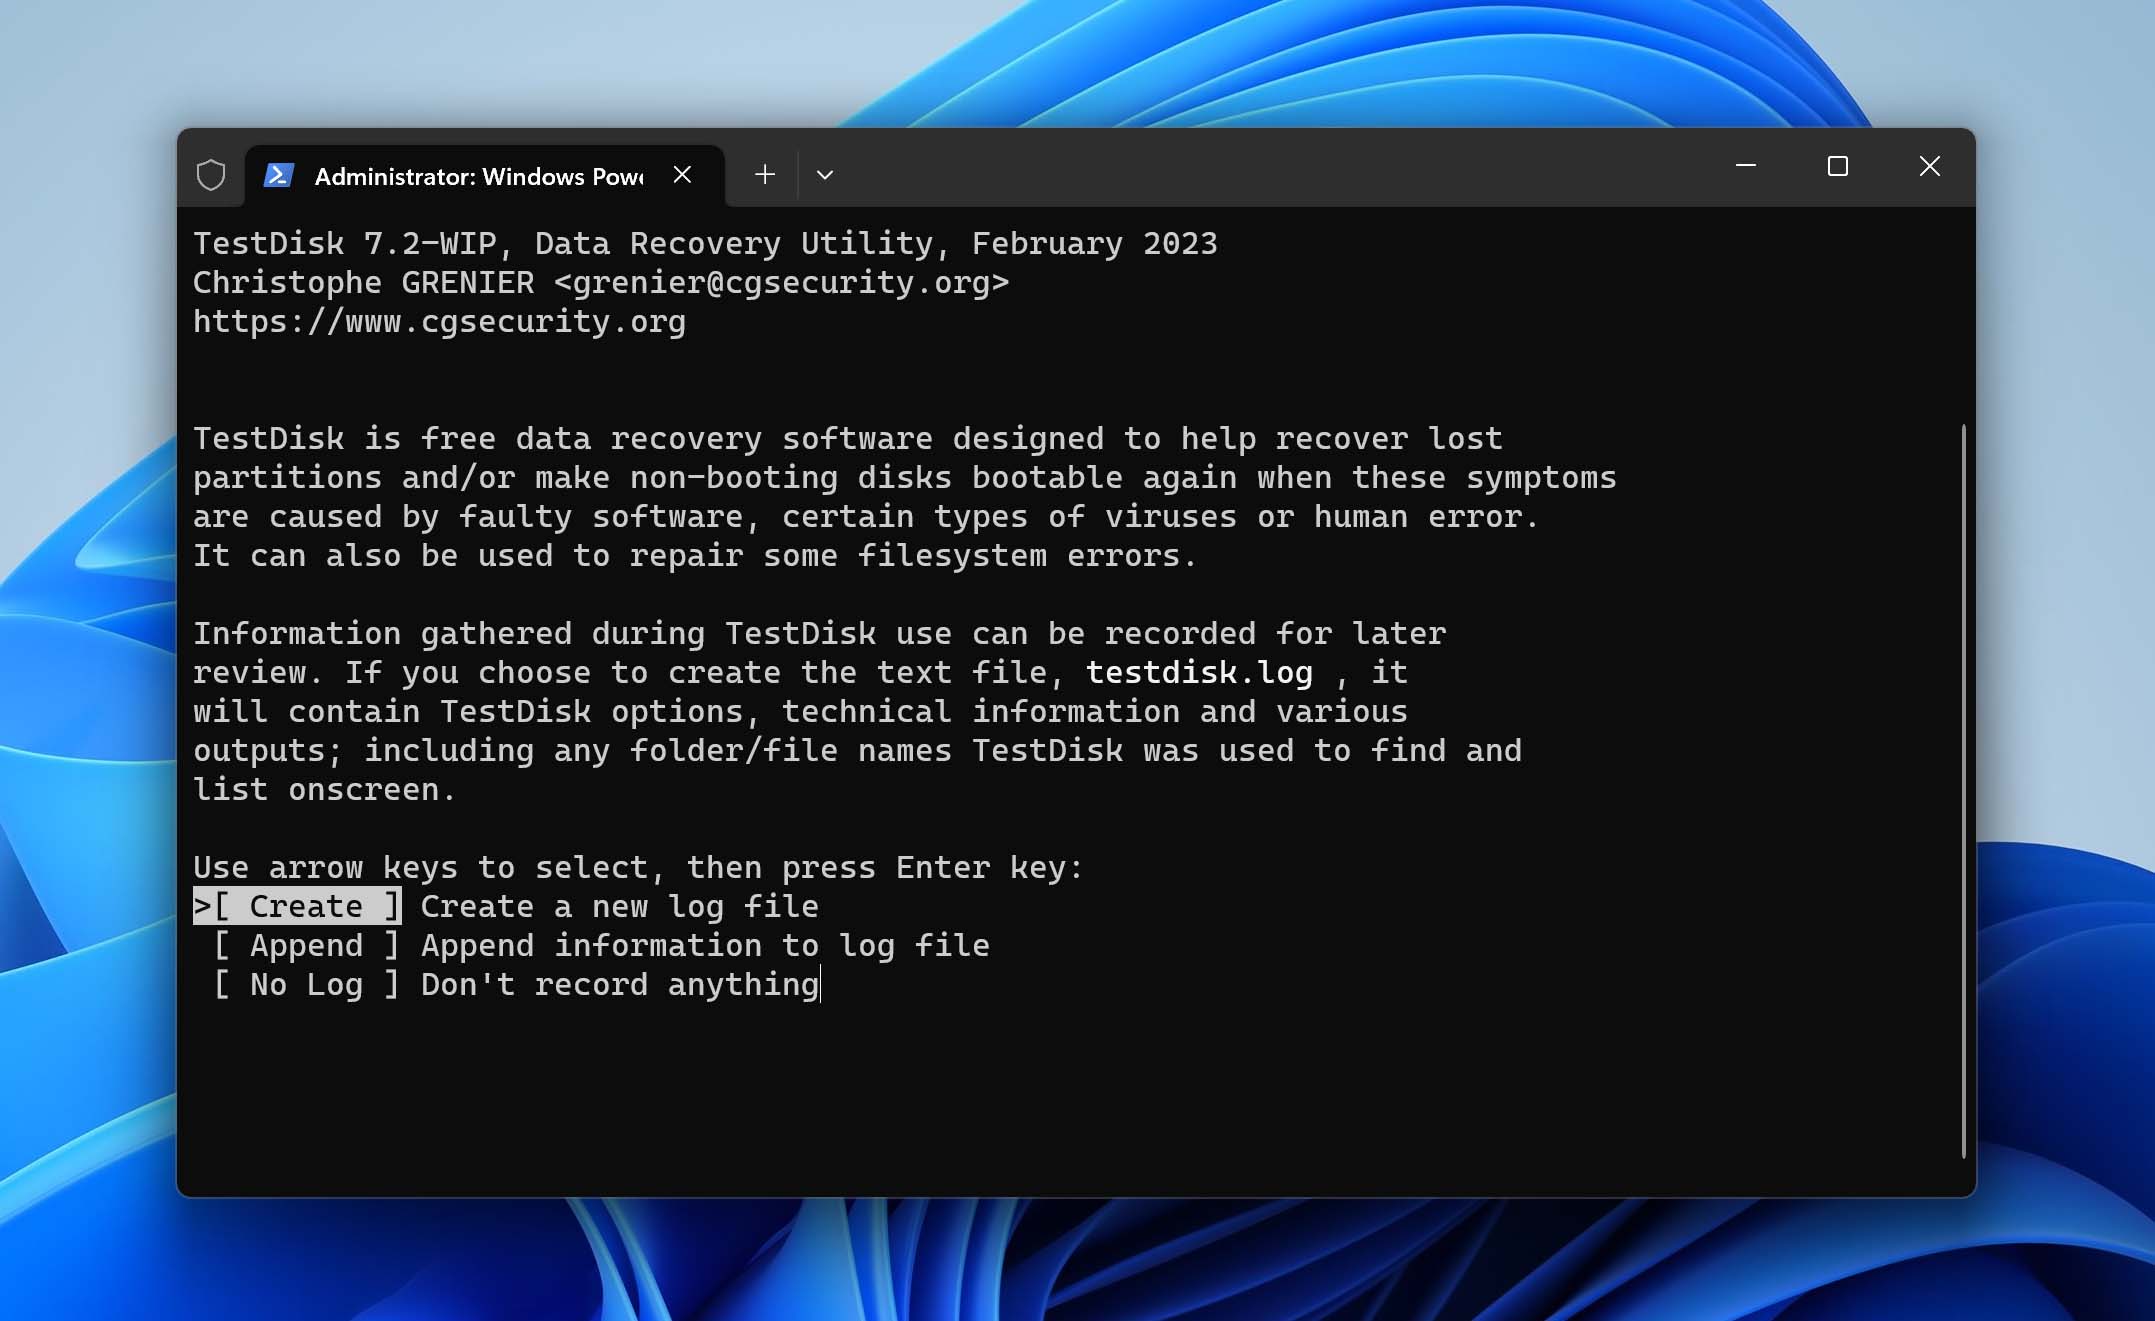The image size is (2155, 1321).
Task: Choose the No Log option
Action: pos(307,984)
